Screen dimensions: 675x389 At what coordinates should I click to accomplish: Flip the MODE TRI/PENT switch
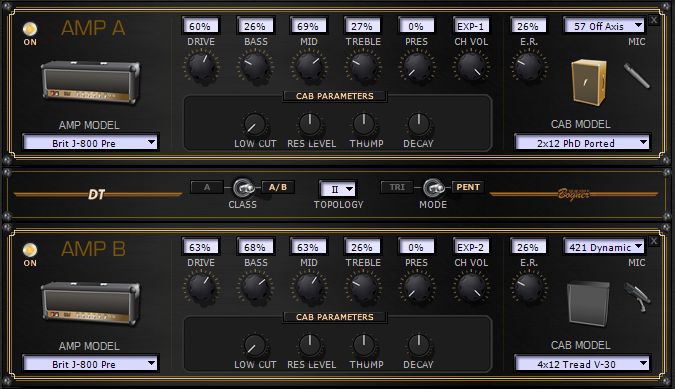tap(433, 188)
